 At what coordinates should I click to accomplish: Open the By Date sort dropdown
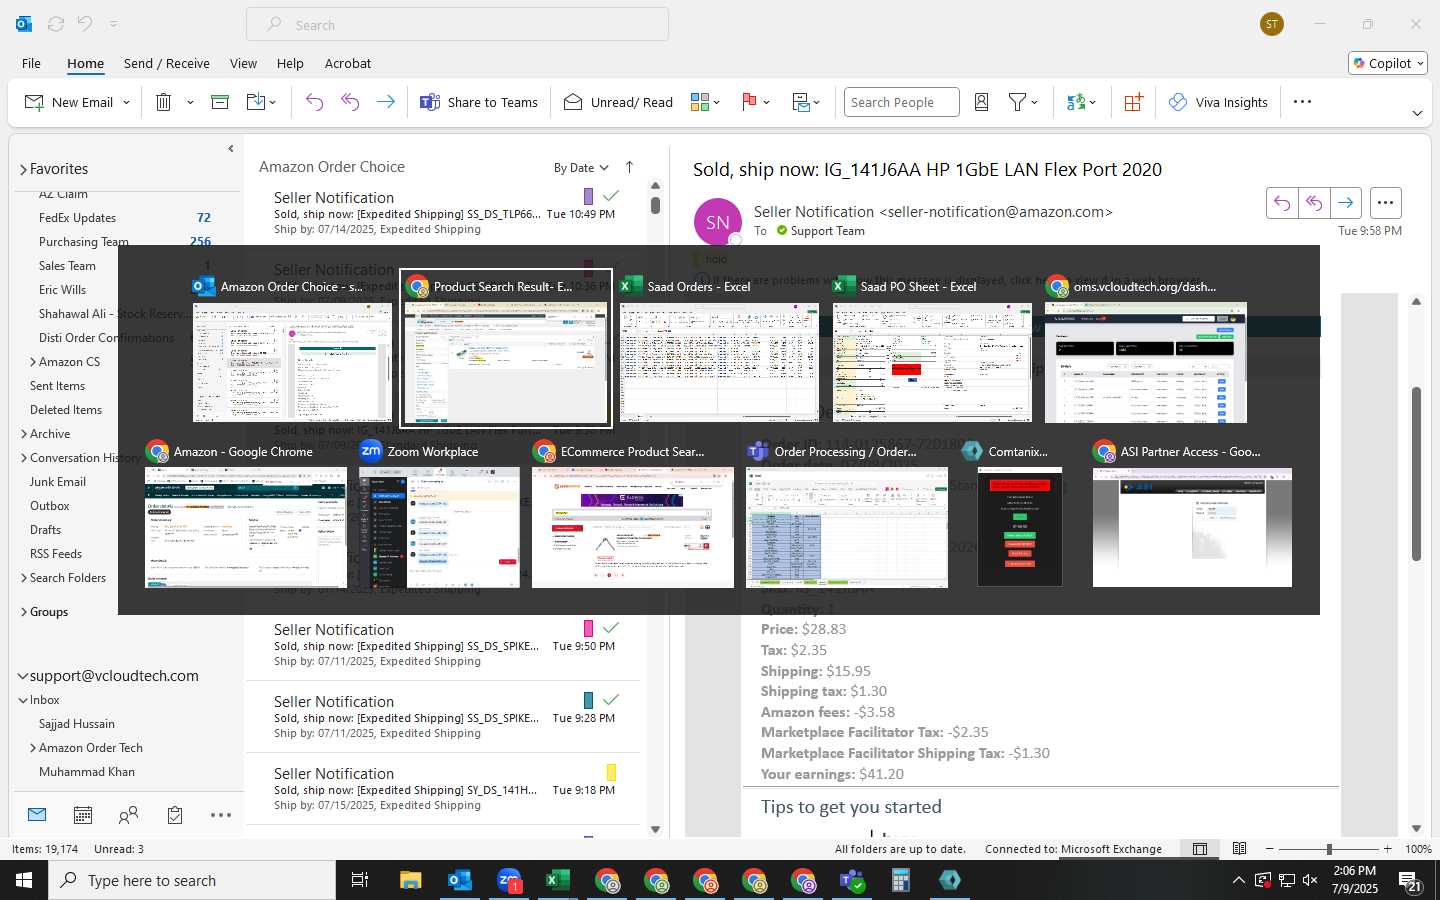coord(581,168)
